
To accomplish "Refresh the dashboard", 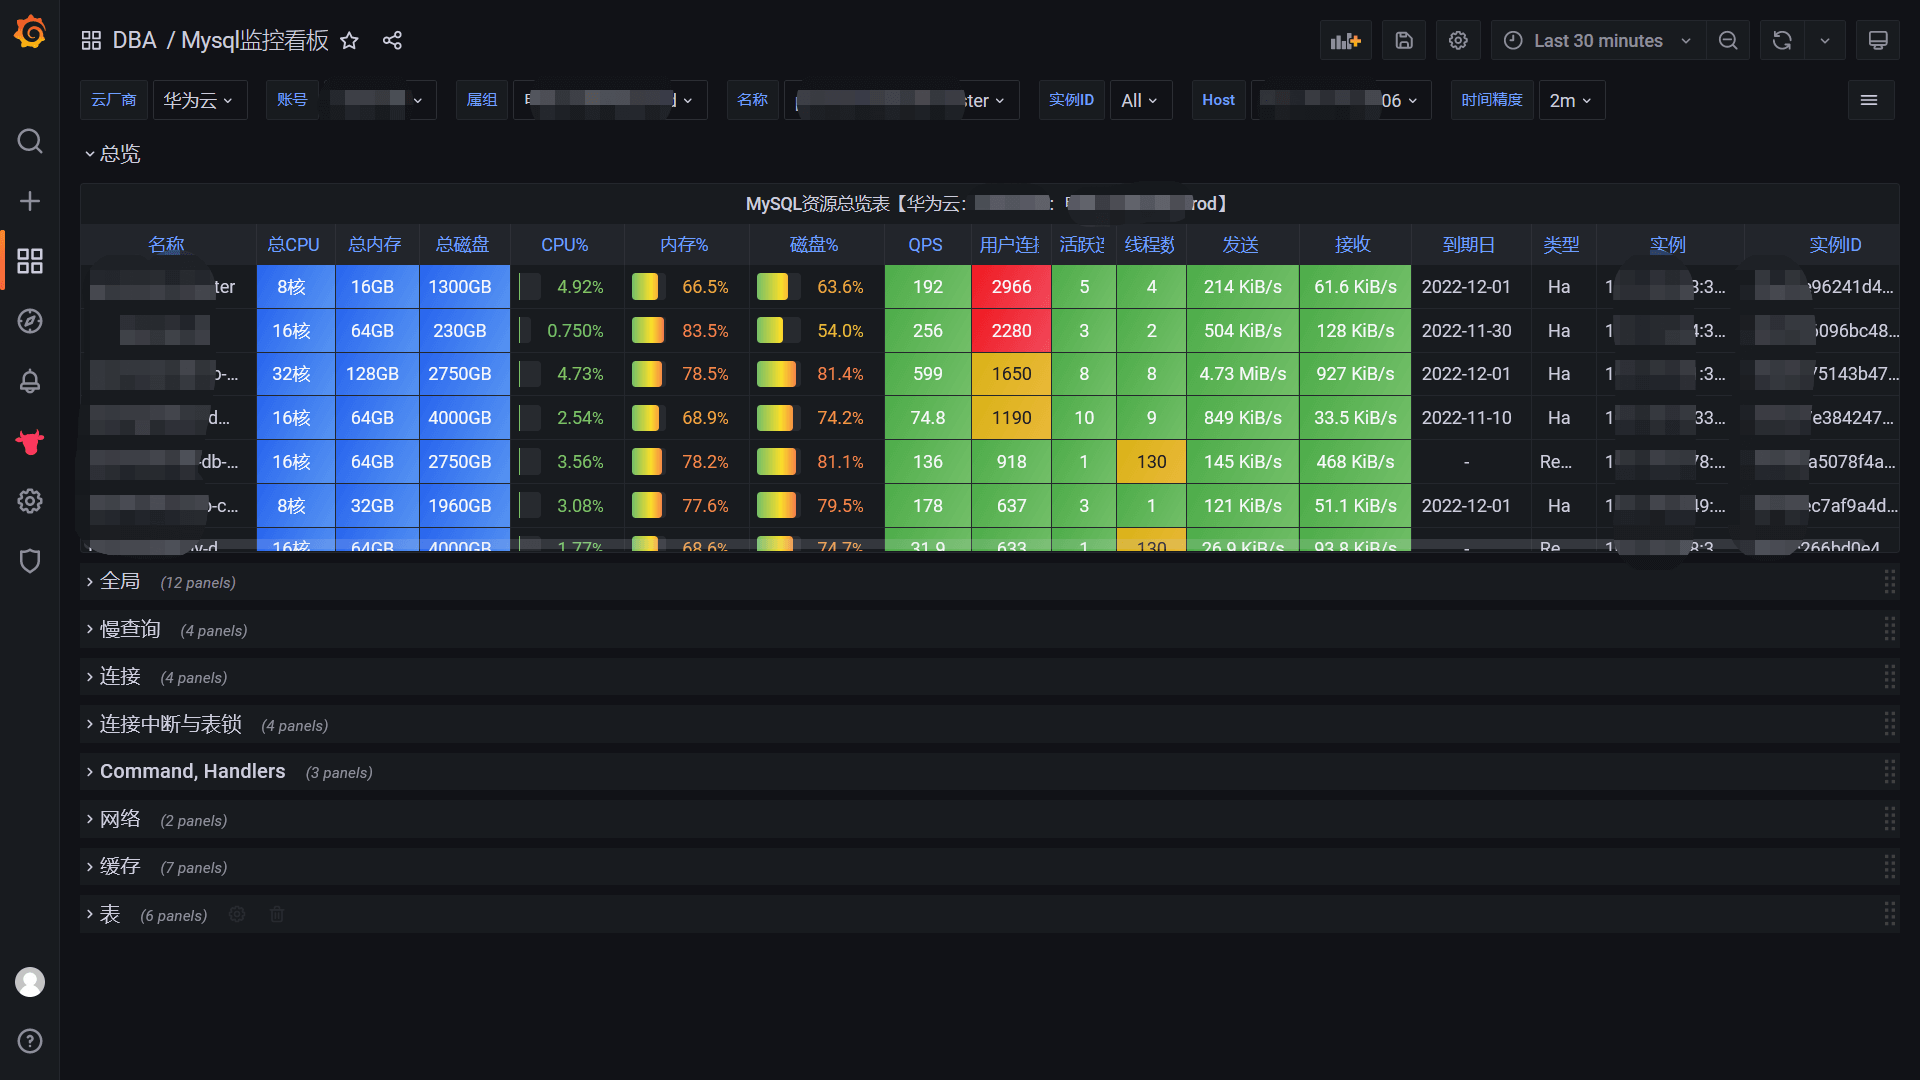I will click(x=1782, y=41).
